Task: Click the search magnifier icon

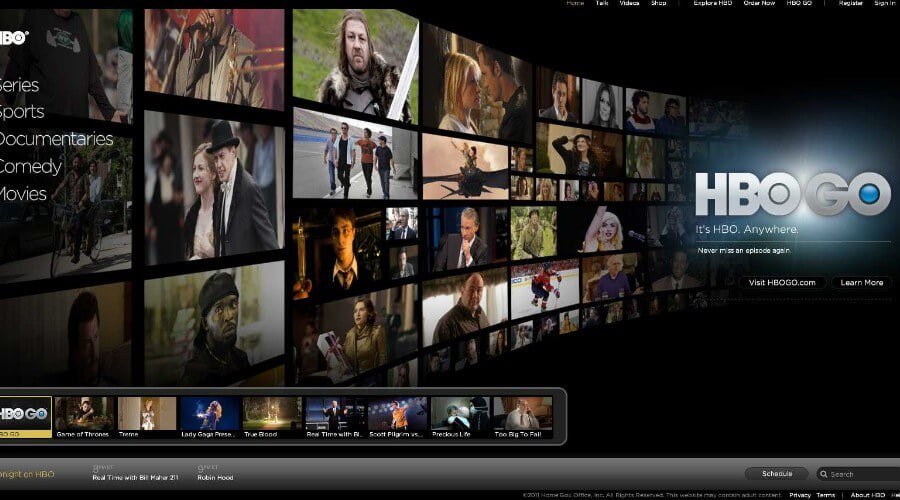Action: [823, 474]
